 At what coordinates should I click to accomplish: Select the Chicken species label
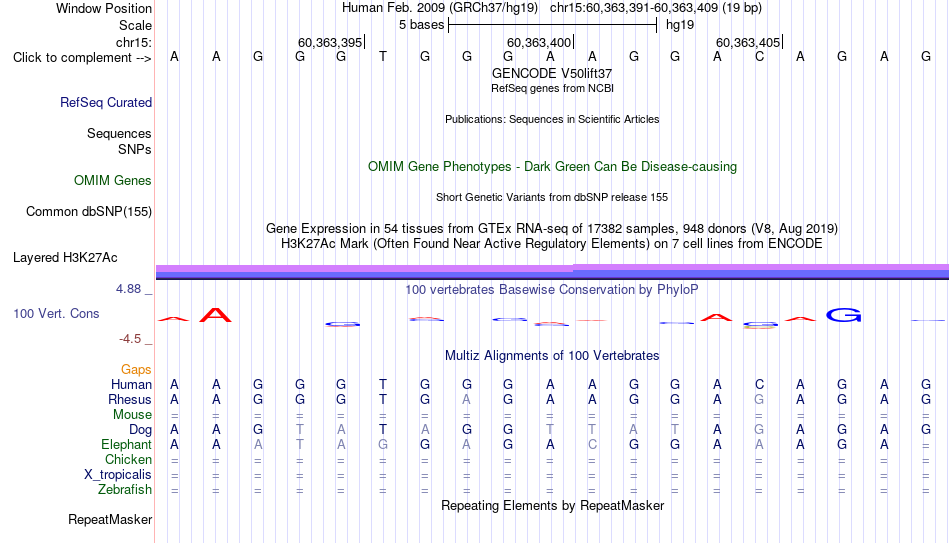128,459
